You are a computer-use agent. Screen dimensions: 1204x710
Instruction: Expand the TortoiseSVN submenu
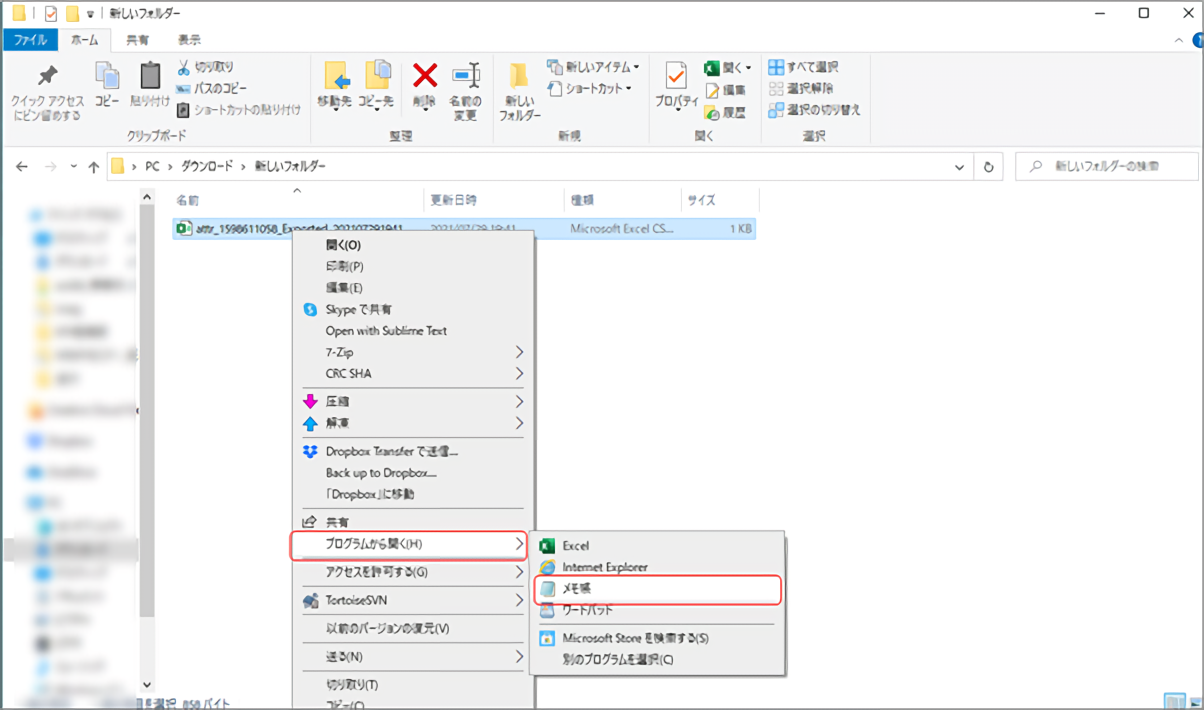(414, 600)
